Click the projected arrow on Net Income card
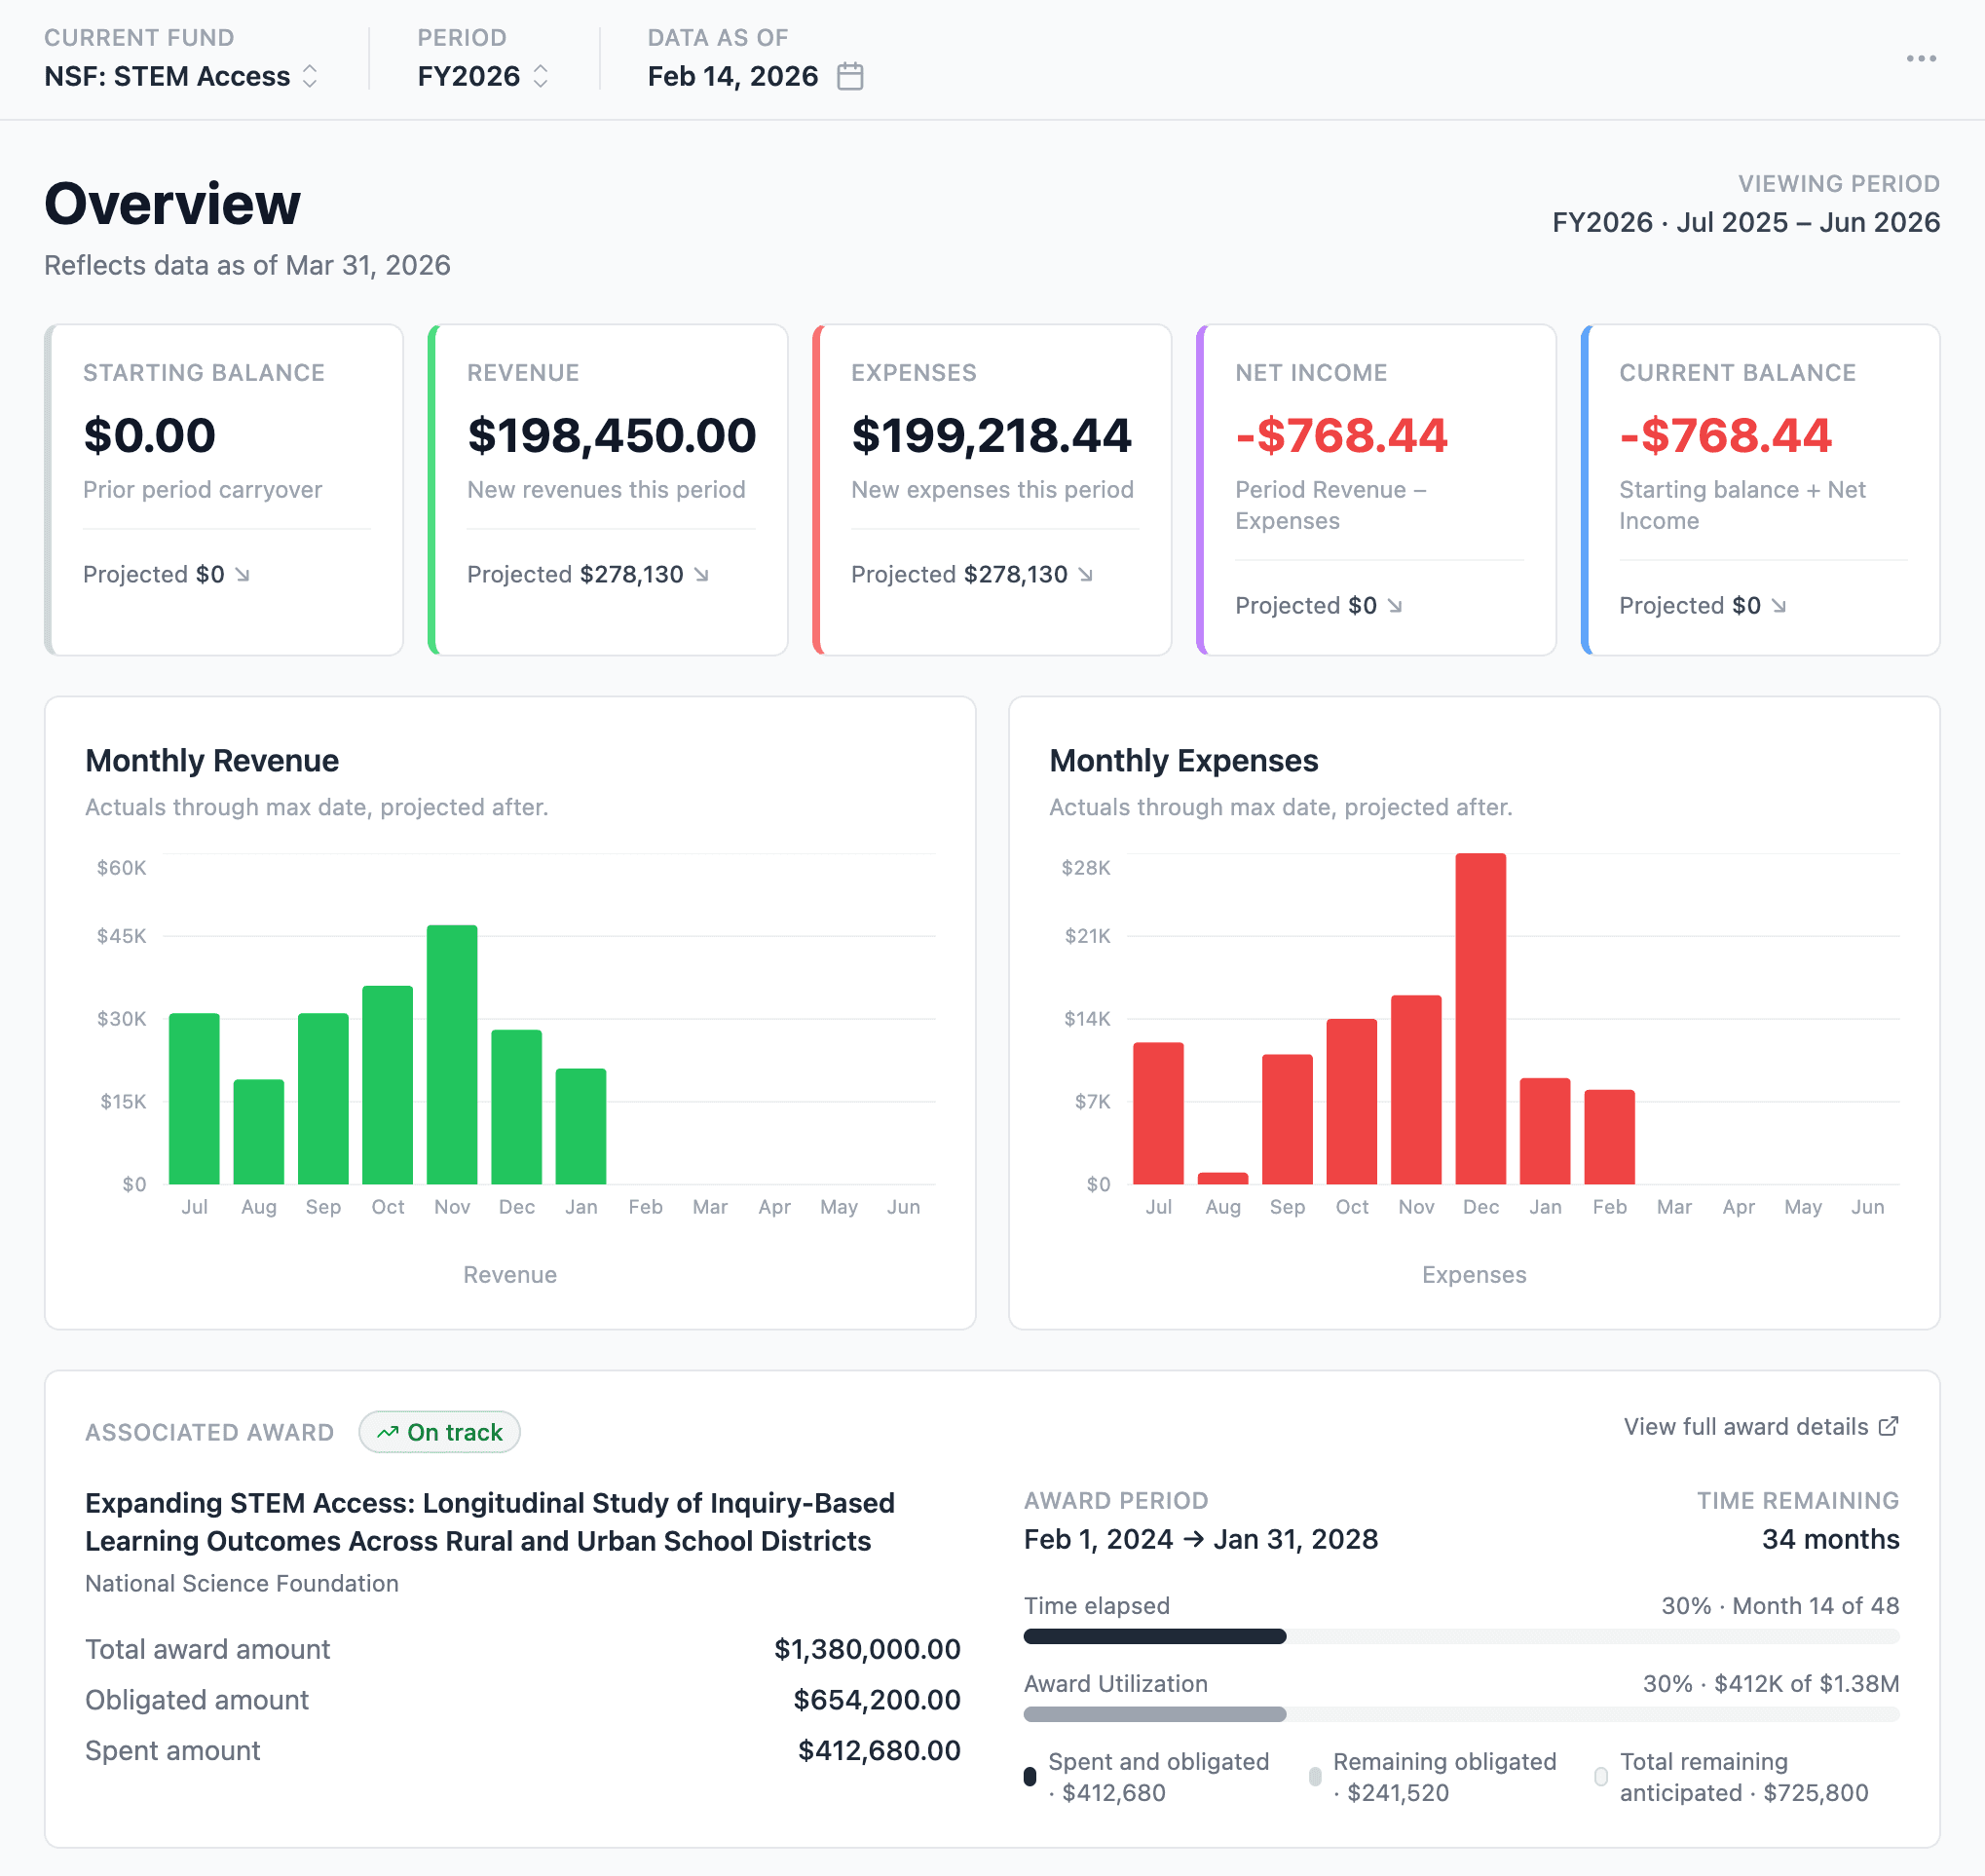The width and height of the screenshot is (1985, 1876). [x=1398, y=606]
